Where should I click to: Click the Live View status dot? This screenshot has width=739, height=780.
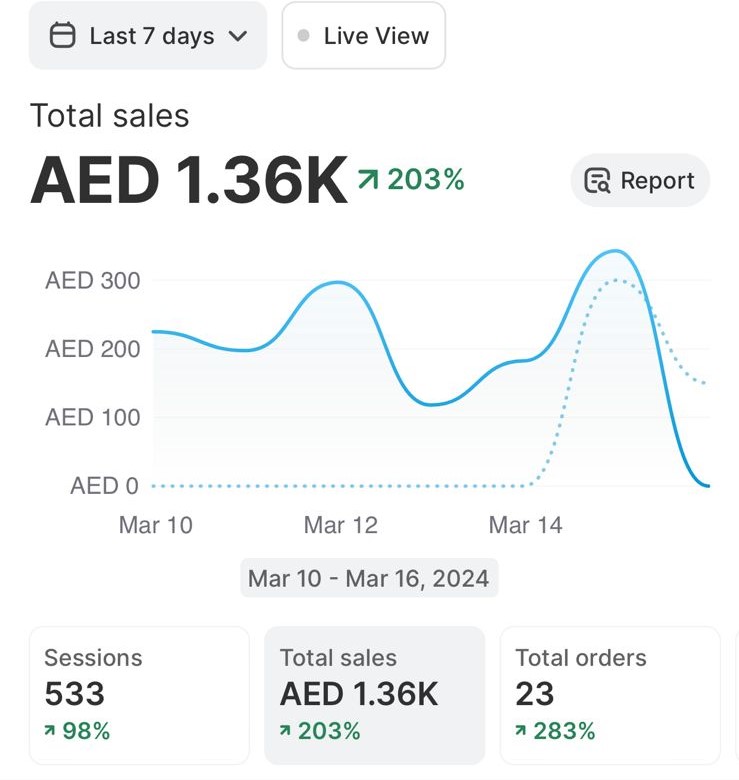(x=304, y=36)
